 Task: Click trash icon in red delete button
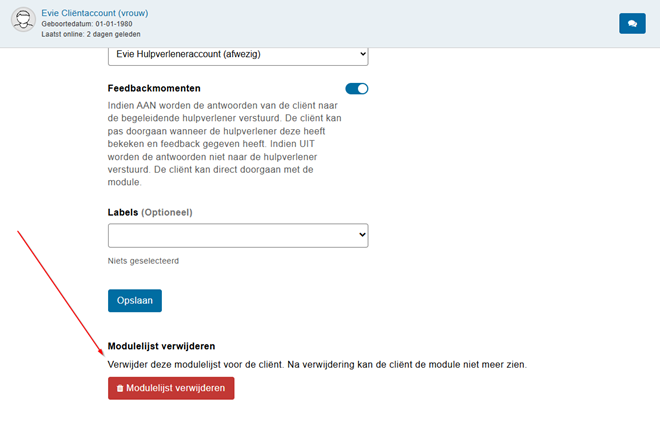pyautogui.click(x=120, y=388)
